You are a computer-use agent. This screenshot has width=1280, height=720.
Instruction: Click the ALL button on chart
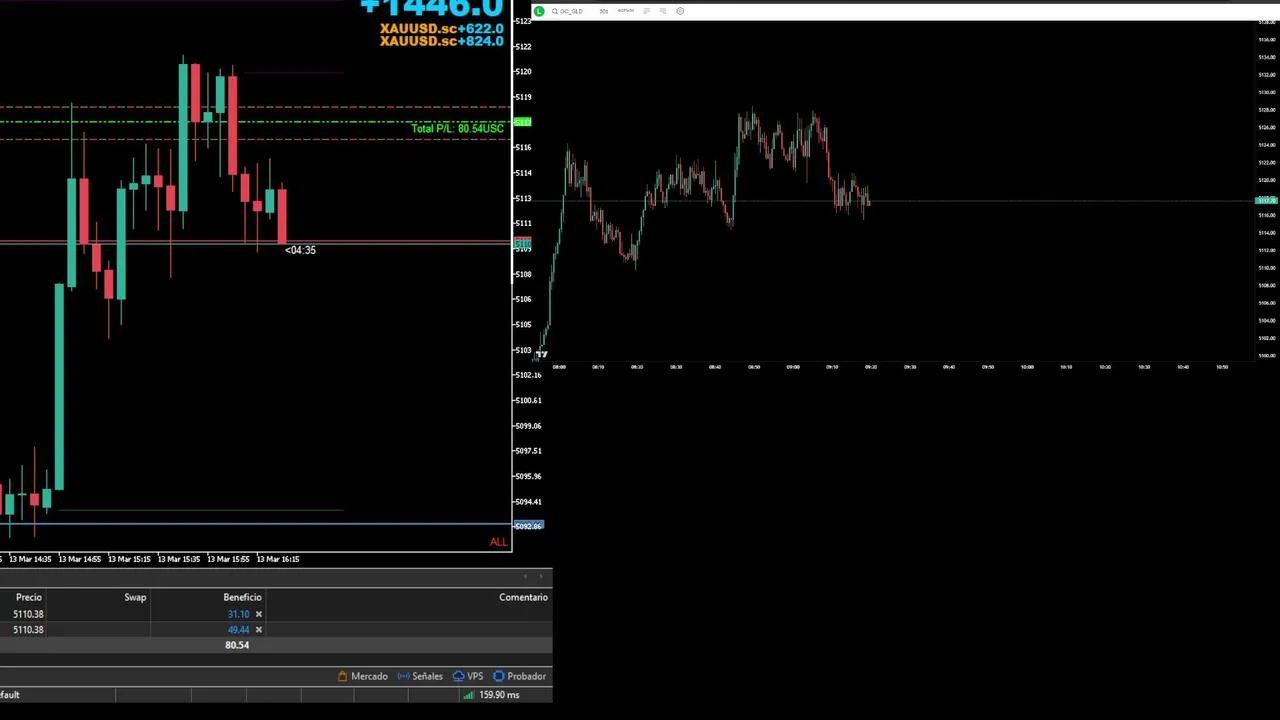498,542
